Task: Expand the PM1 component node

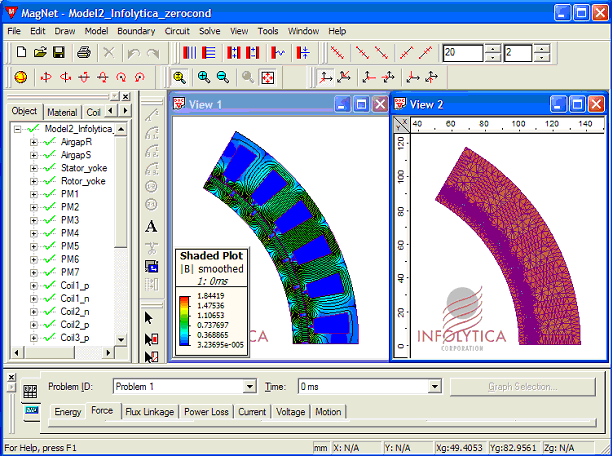Action: (x=33, y=194)
